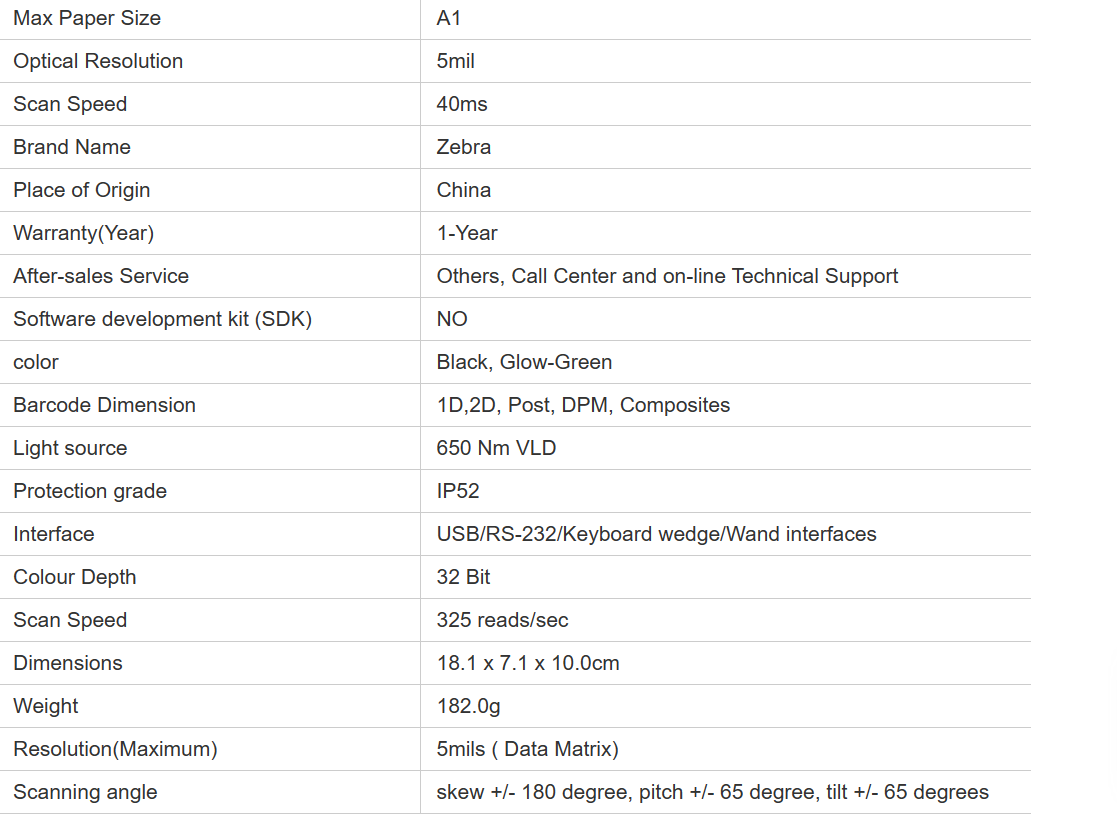Click the "32 Bit" colour depth value
This screenshot has height=817, width=1117.
[463, 577]
